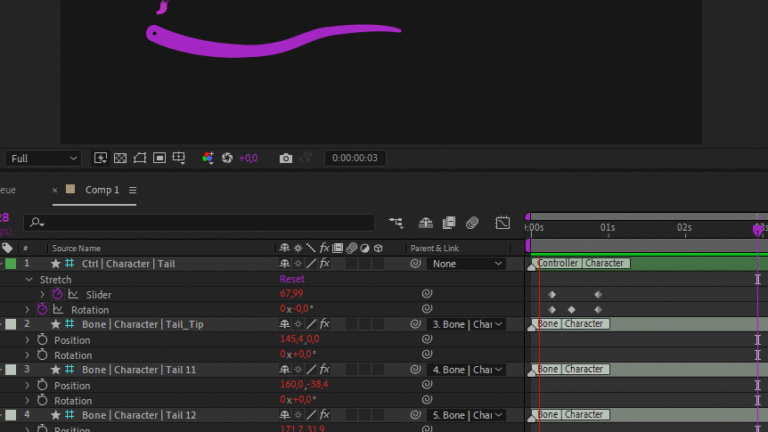Collapse the Stretch effect group
The height and width of the screenshot is (432, 768).
[29, 280]
